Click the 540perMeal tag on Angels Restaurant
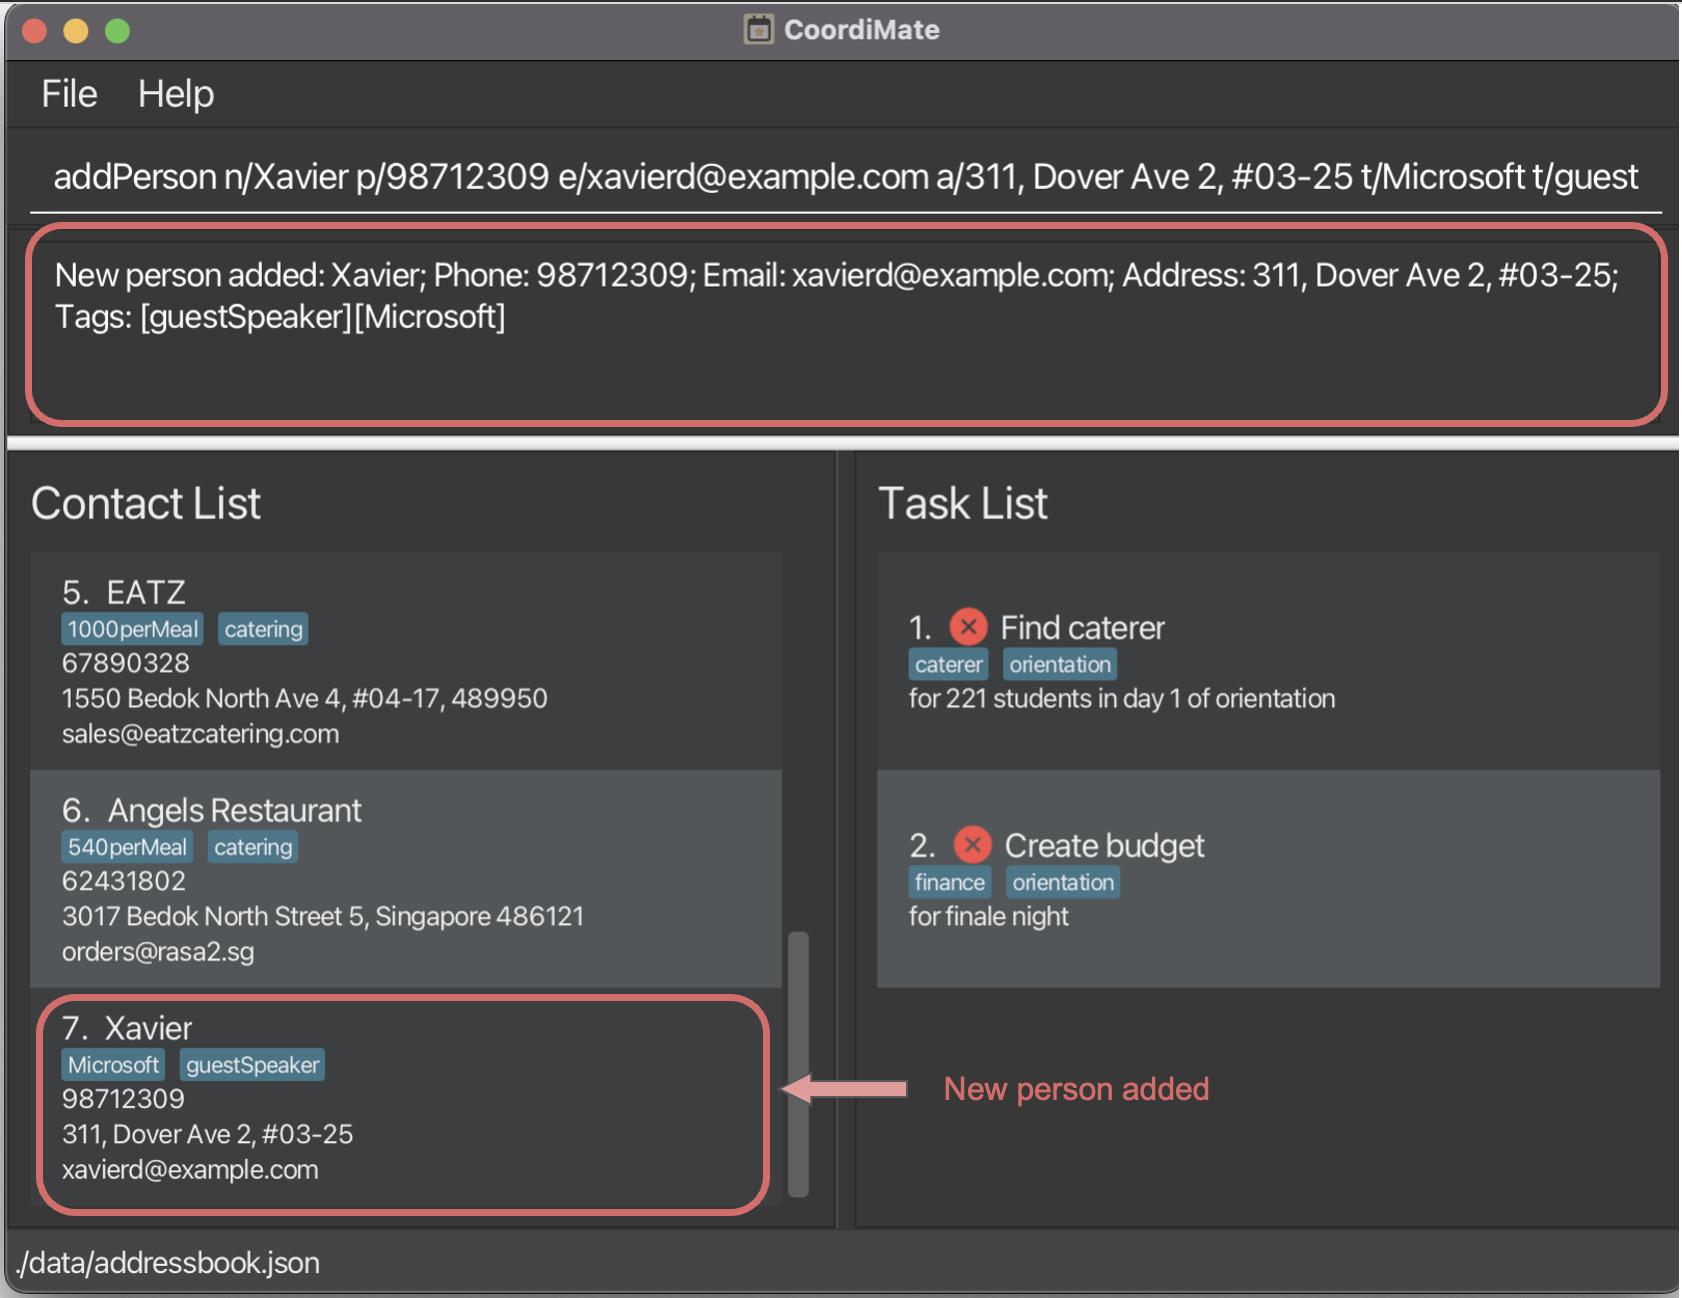Screen dimensions: 1682x1298 [127, 847]
